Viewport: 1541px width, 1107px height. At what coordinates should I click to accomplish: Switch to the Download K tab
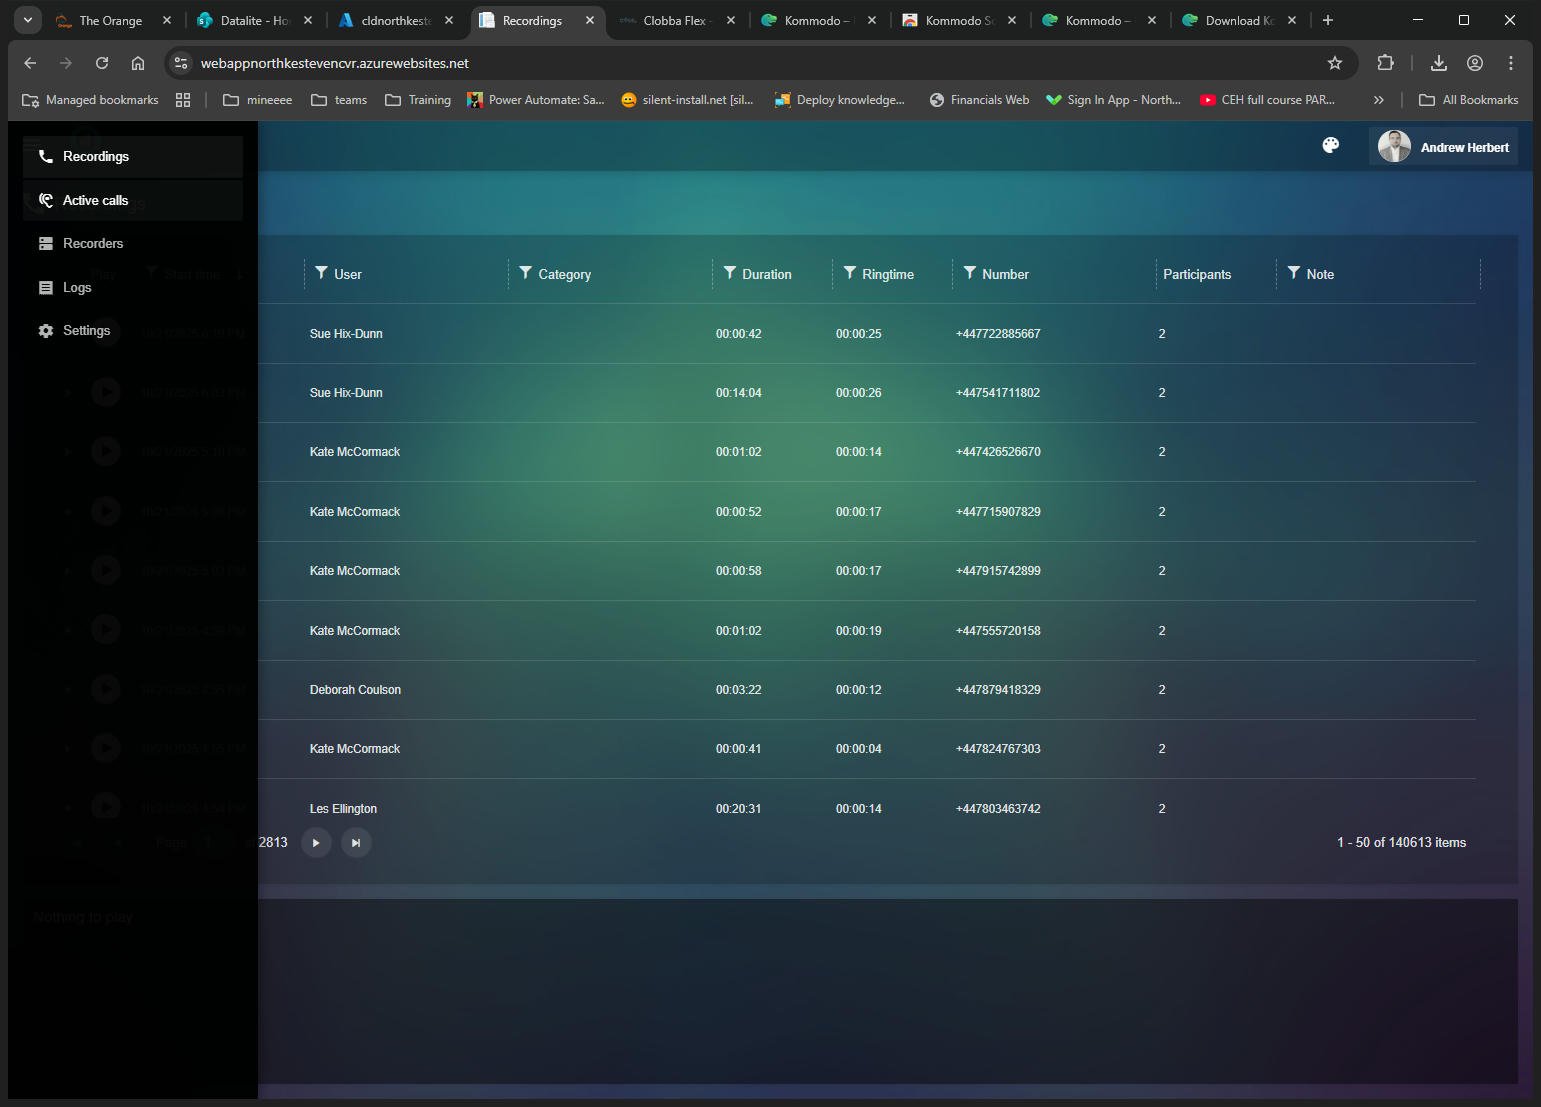click(x=1238, y=20)
